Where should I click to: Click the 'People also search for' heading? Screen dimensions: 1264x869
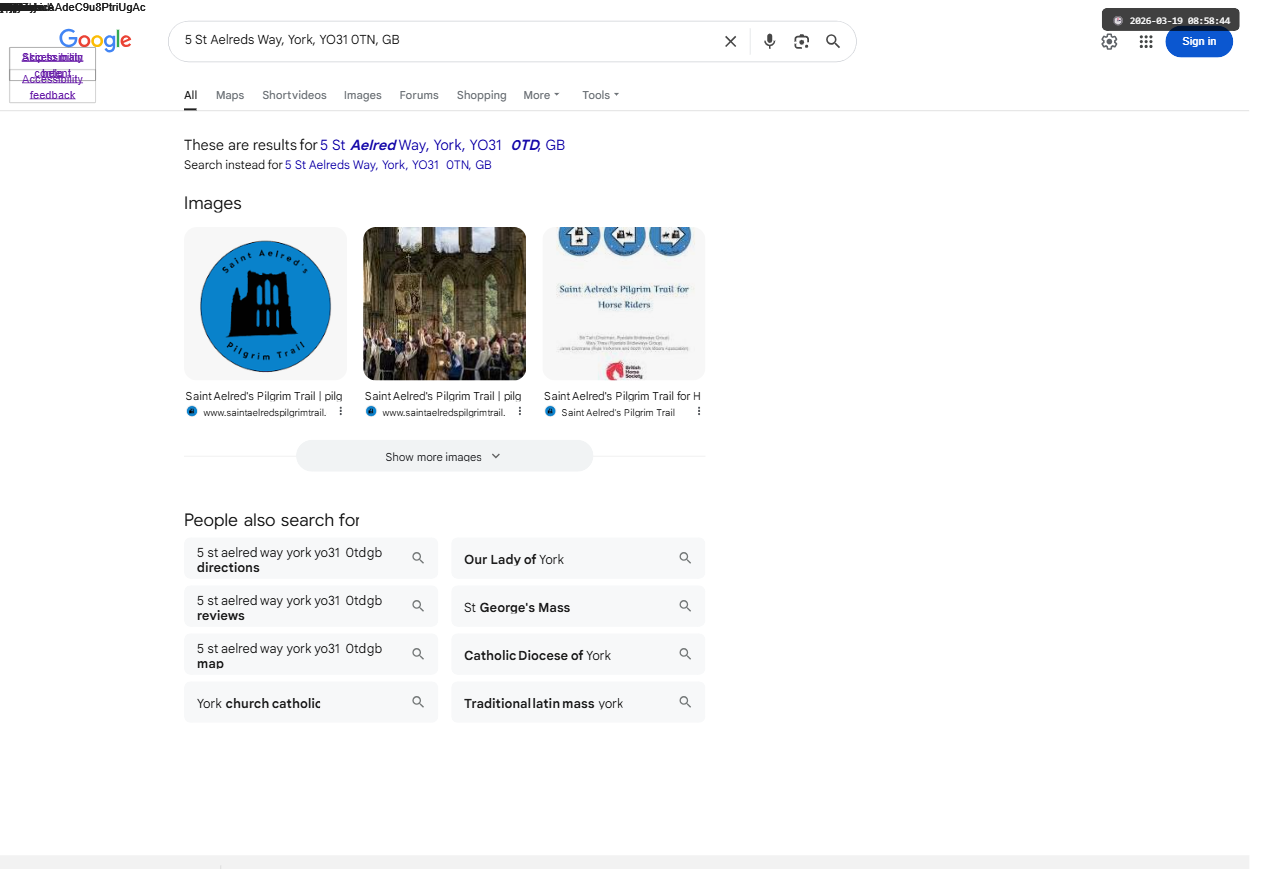tap(271, 520)
